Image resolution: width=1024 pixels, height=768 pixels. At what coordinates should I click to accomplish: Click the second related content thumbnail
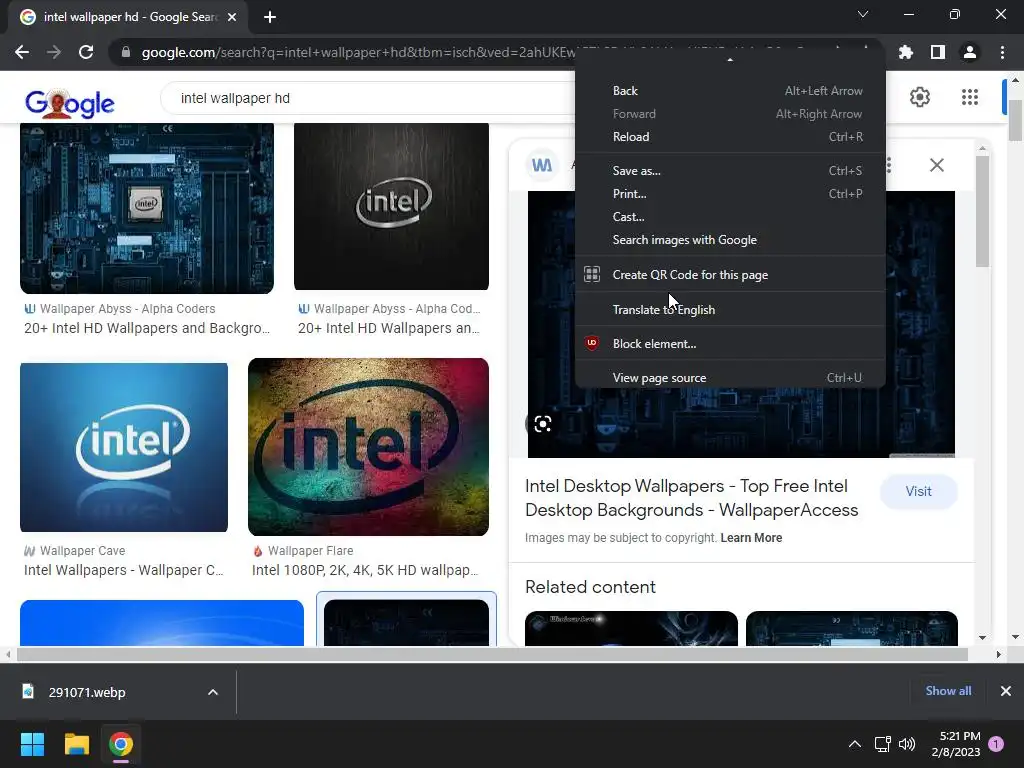click(852, 628)
